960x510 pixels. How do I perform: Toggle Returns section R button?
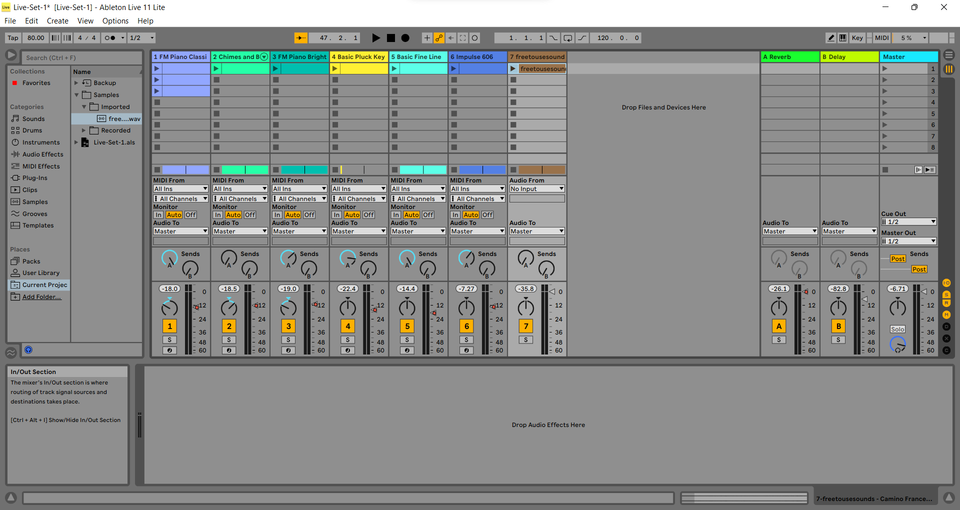click(947, 304)
